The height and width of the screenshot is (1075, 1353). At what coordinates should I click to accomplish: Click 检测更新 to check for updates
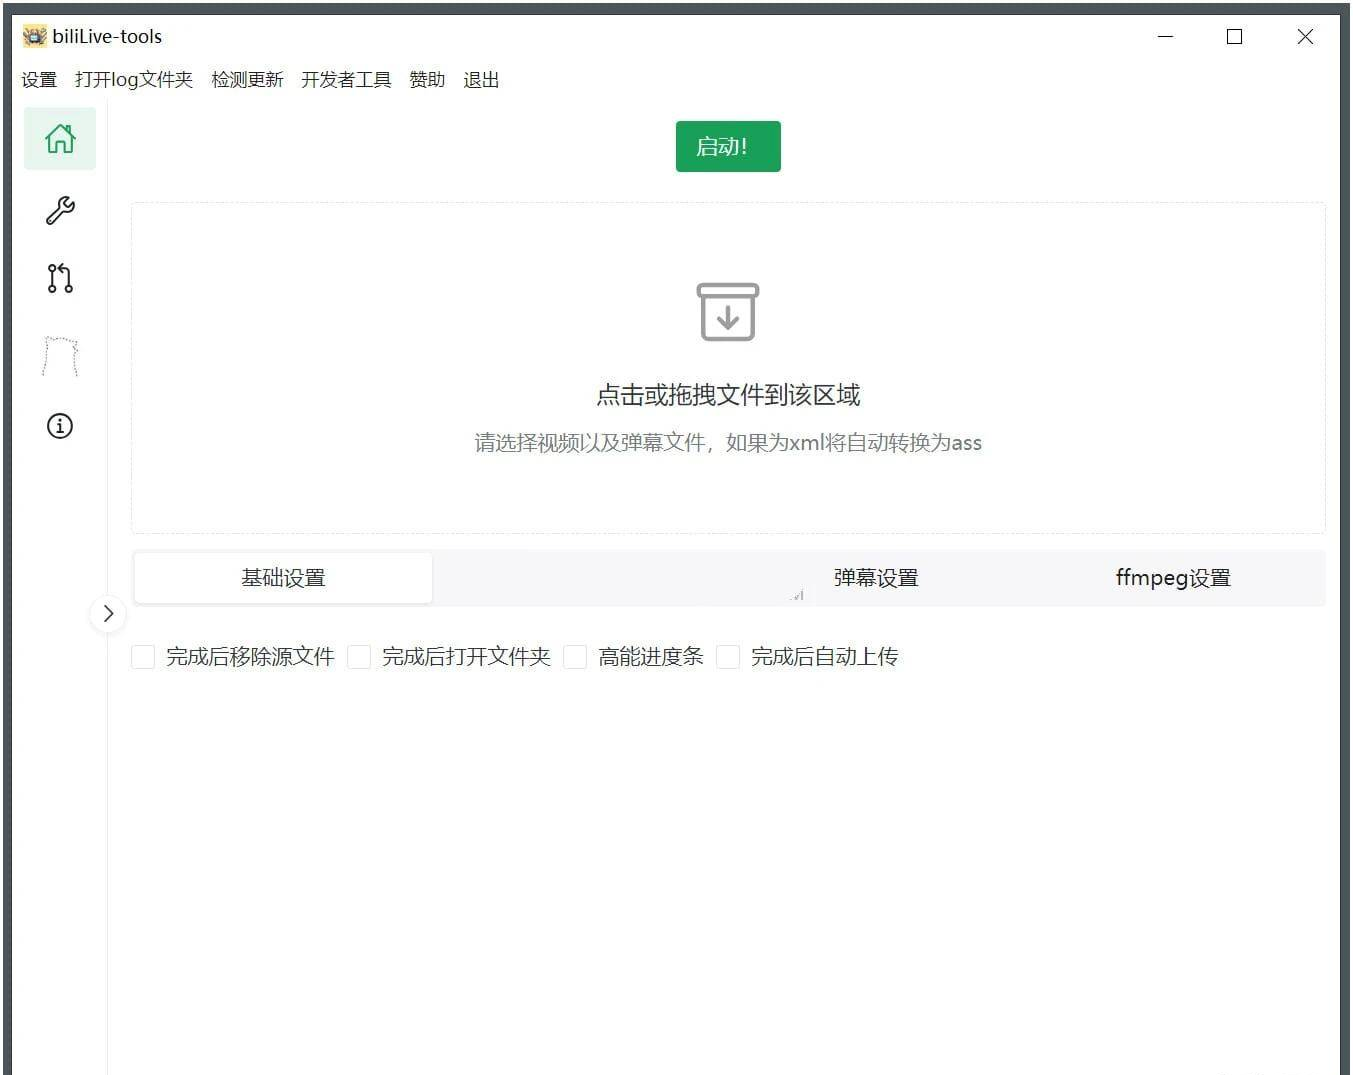247,80
